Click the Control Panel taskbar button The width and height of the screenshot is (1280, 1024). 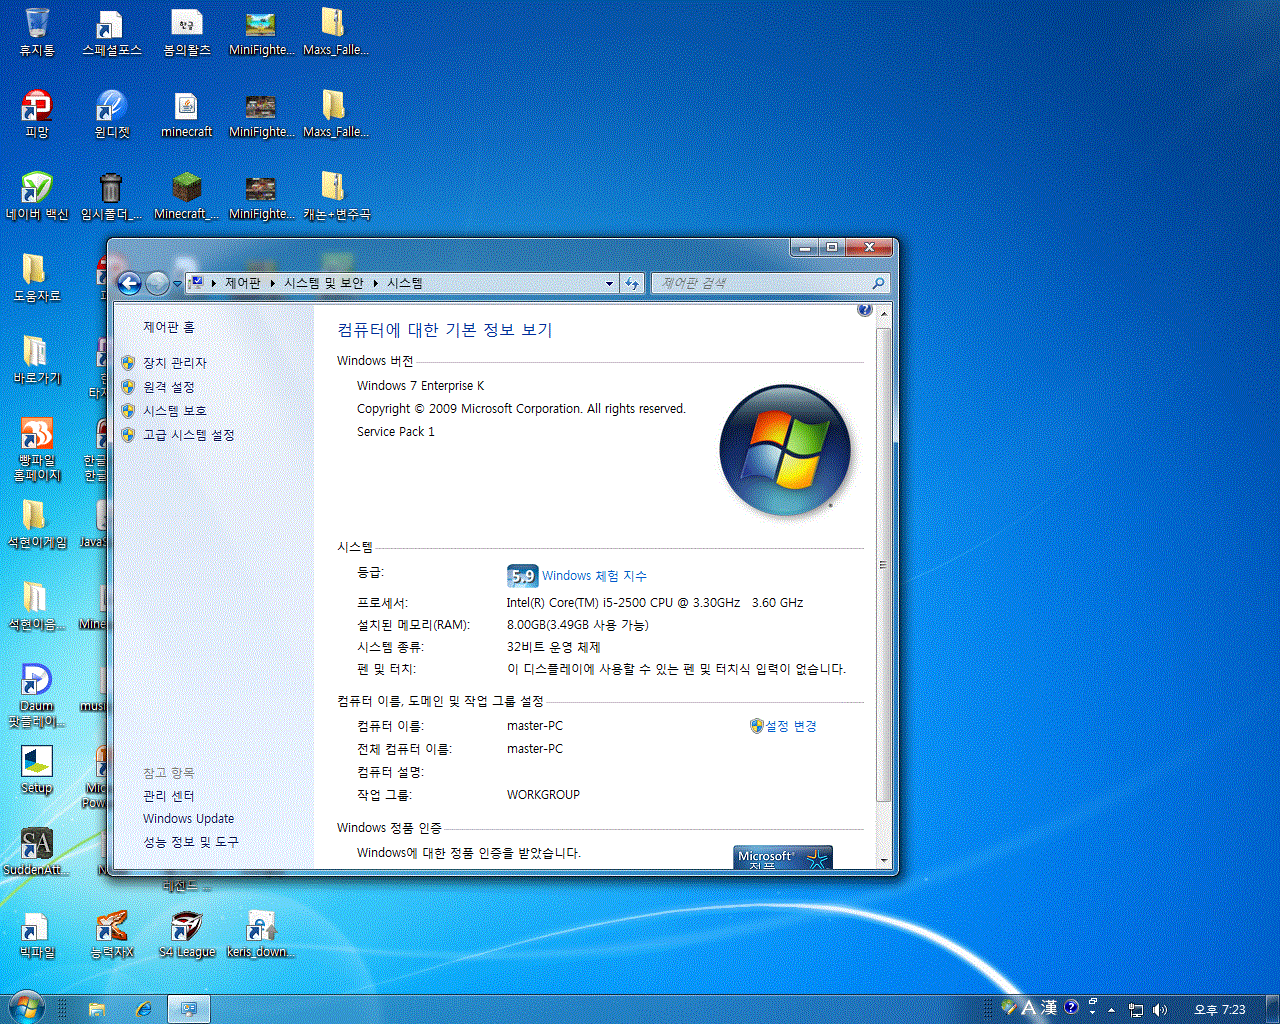[x=189, y=1009]
